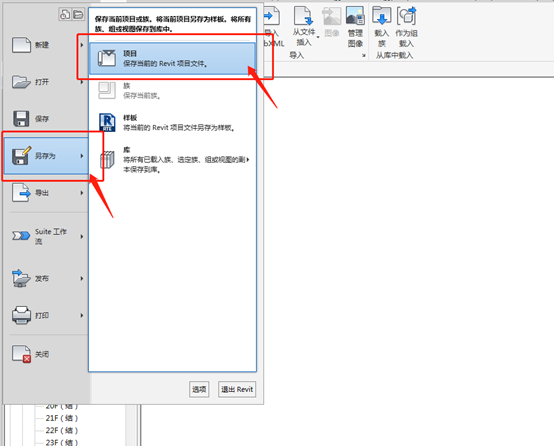This screenshot has width=554, height=446.
Task: Expand the Library (库) submenu arrow
Action: pos(248,160)
